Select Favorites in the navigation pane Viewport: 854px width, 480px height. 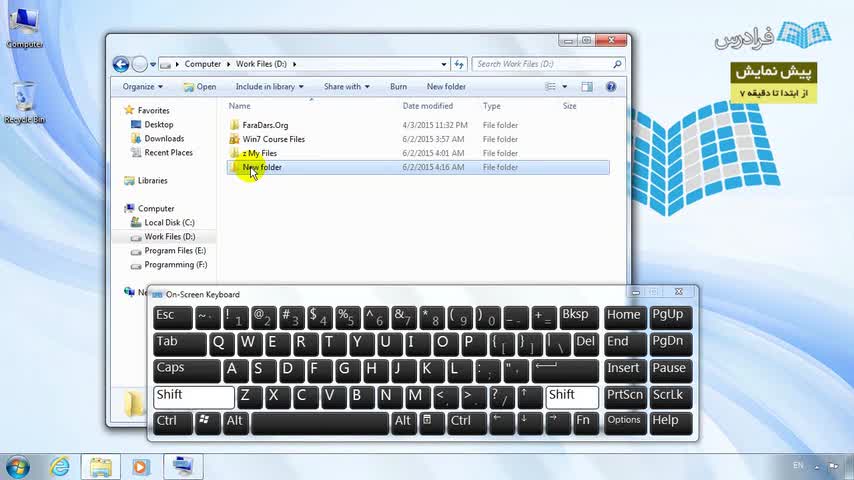[x=153, y=111]
